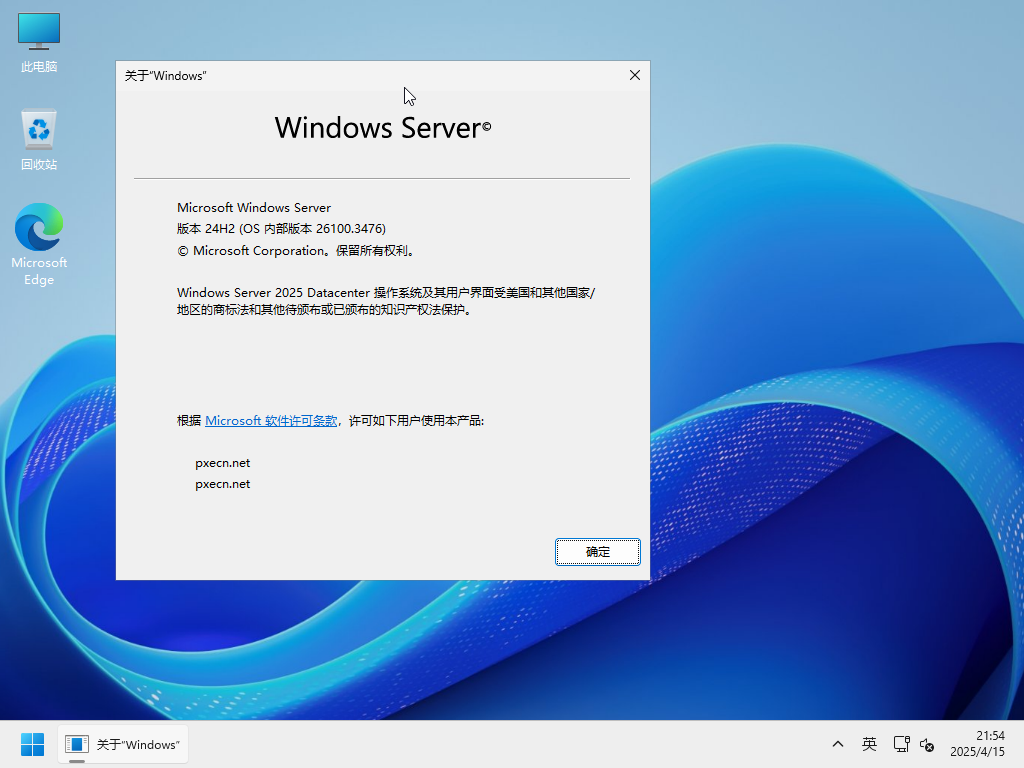This screenshot has width=1024, height=768.
Task: Toggle the 英 input method indicator
Action: pos(869,744)
